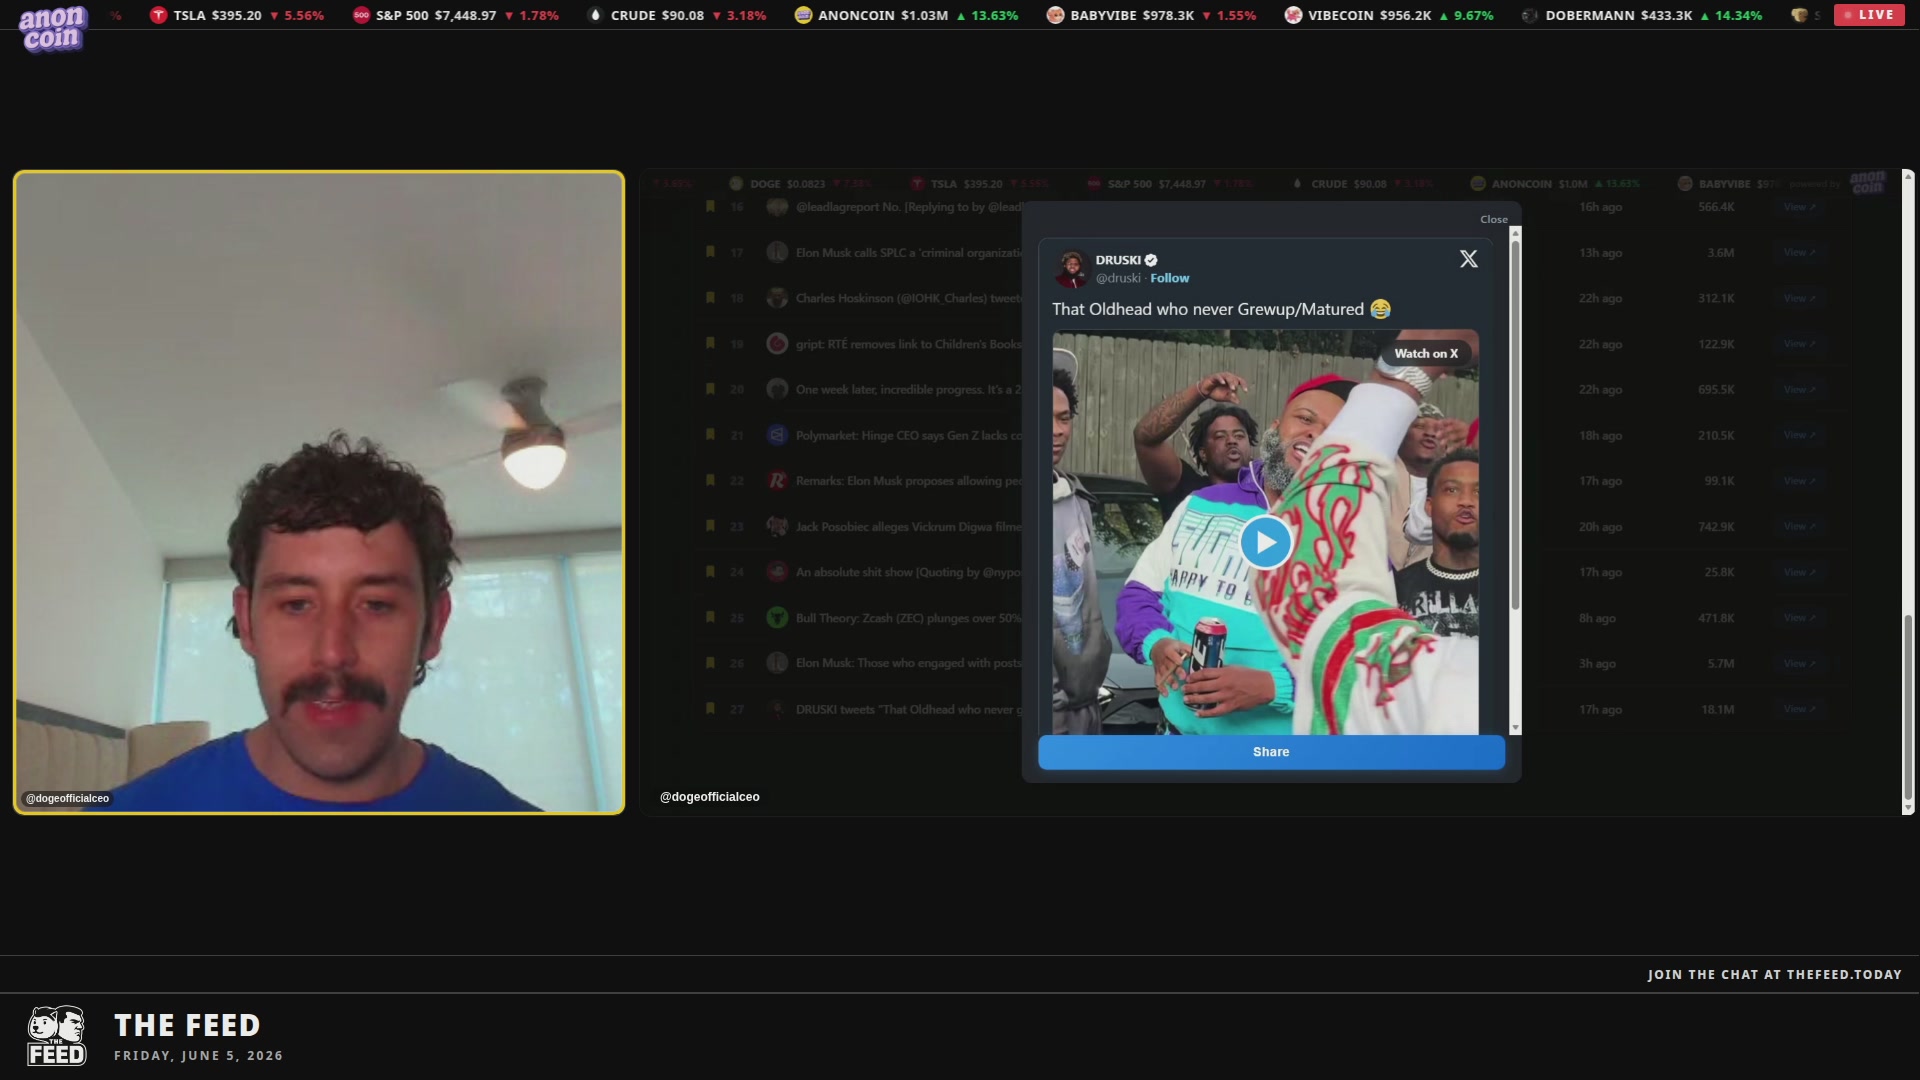Click the bookmark icon on row 21
The width and height of the screenshot is (1920, 1080).
tap(710, 435)
